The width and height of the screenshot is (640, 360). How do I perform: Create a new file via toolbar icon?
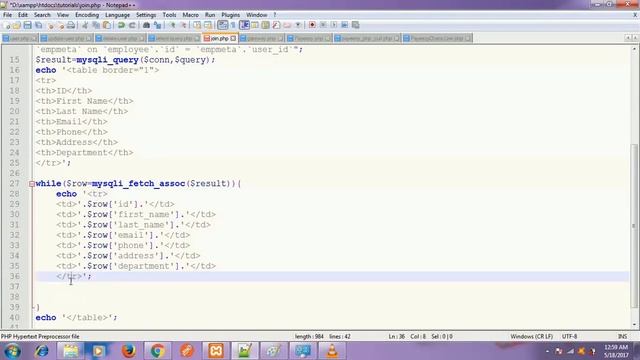tap(7, 25)
